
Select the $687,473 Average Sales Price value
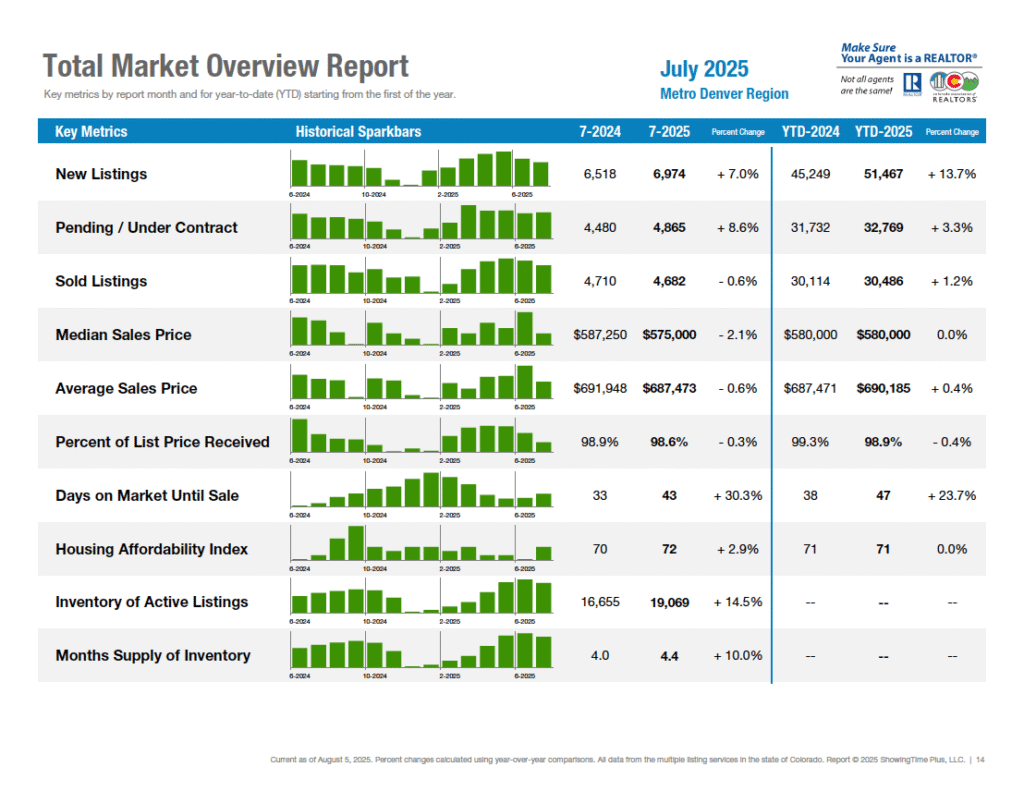click(669, 388)
